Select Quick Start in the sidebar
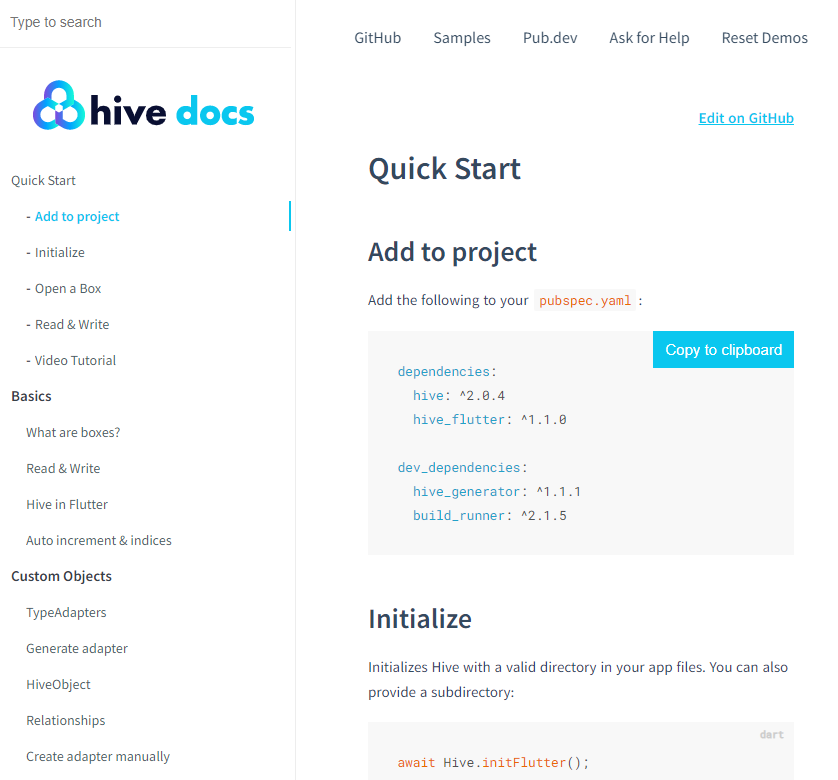838x780 pixels. pyautogui.click(x=43, y=181)
